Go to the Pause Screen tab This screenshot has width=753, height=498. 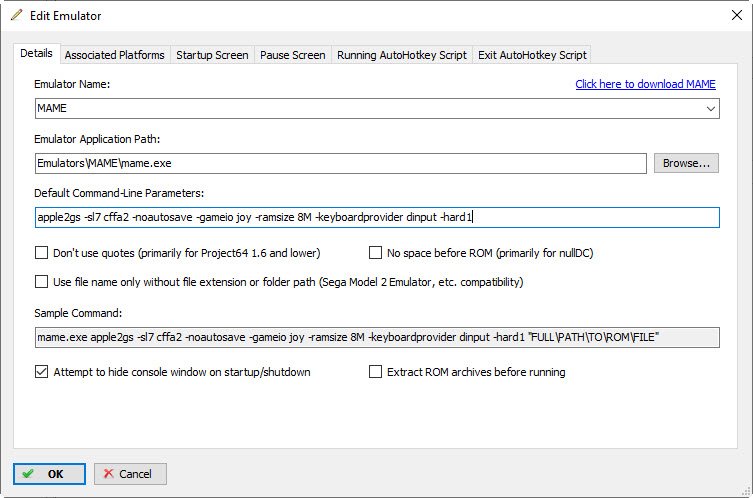(x=292, y=55)
